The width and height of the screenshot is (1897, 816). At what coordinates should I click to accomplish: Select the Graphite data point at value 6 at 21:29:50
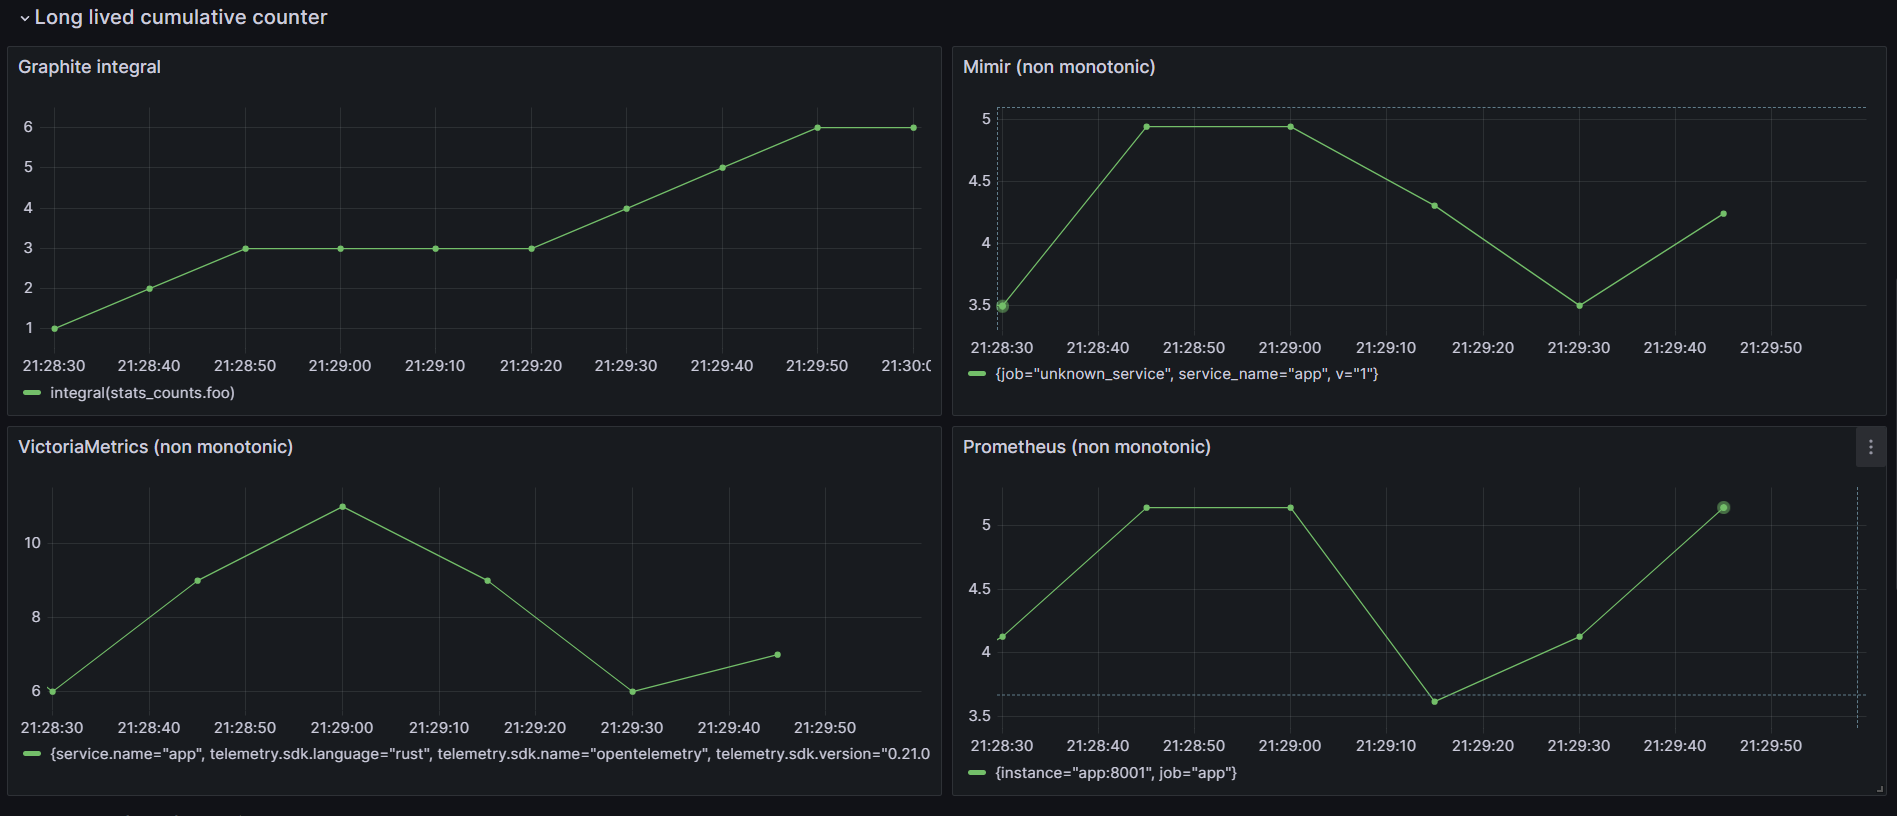[818, 128]
